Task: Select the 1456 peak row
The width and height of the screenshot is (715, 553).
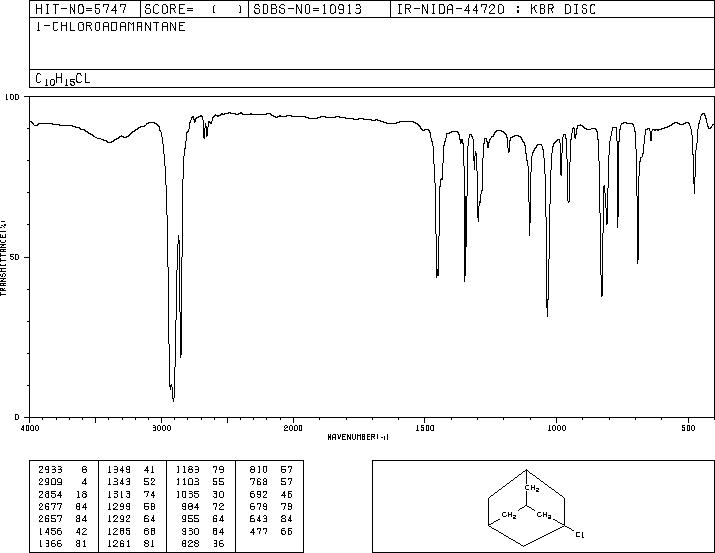Action: click(63, 532)
